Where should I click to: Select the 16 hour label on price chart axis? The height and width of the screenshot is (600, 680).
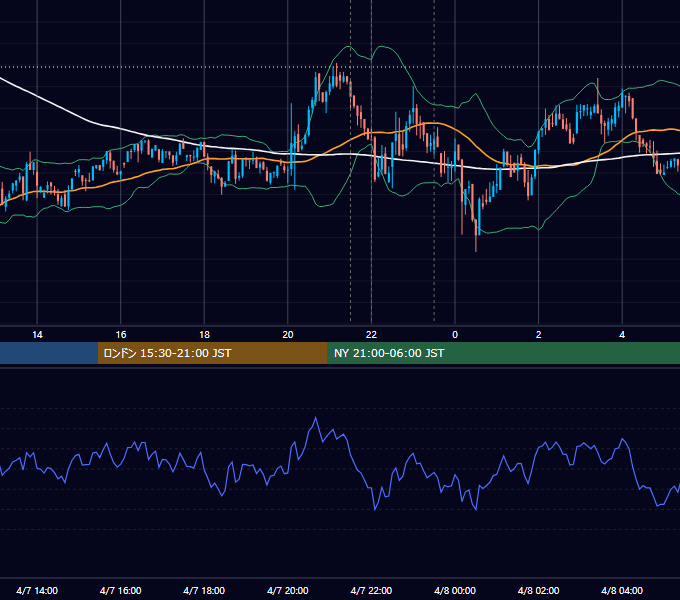pos(121,335)
